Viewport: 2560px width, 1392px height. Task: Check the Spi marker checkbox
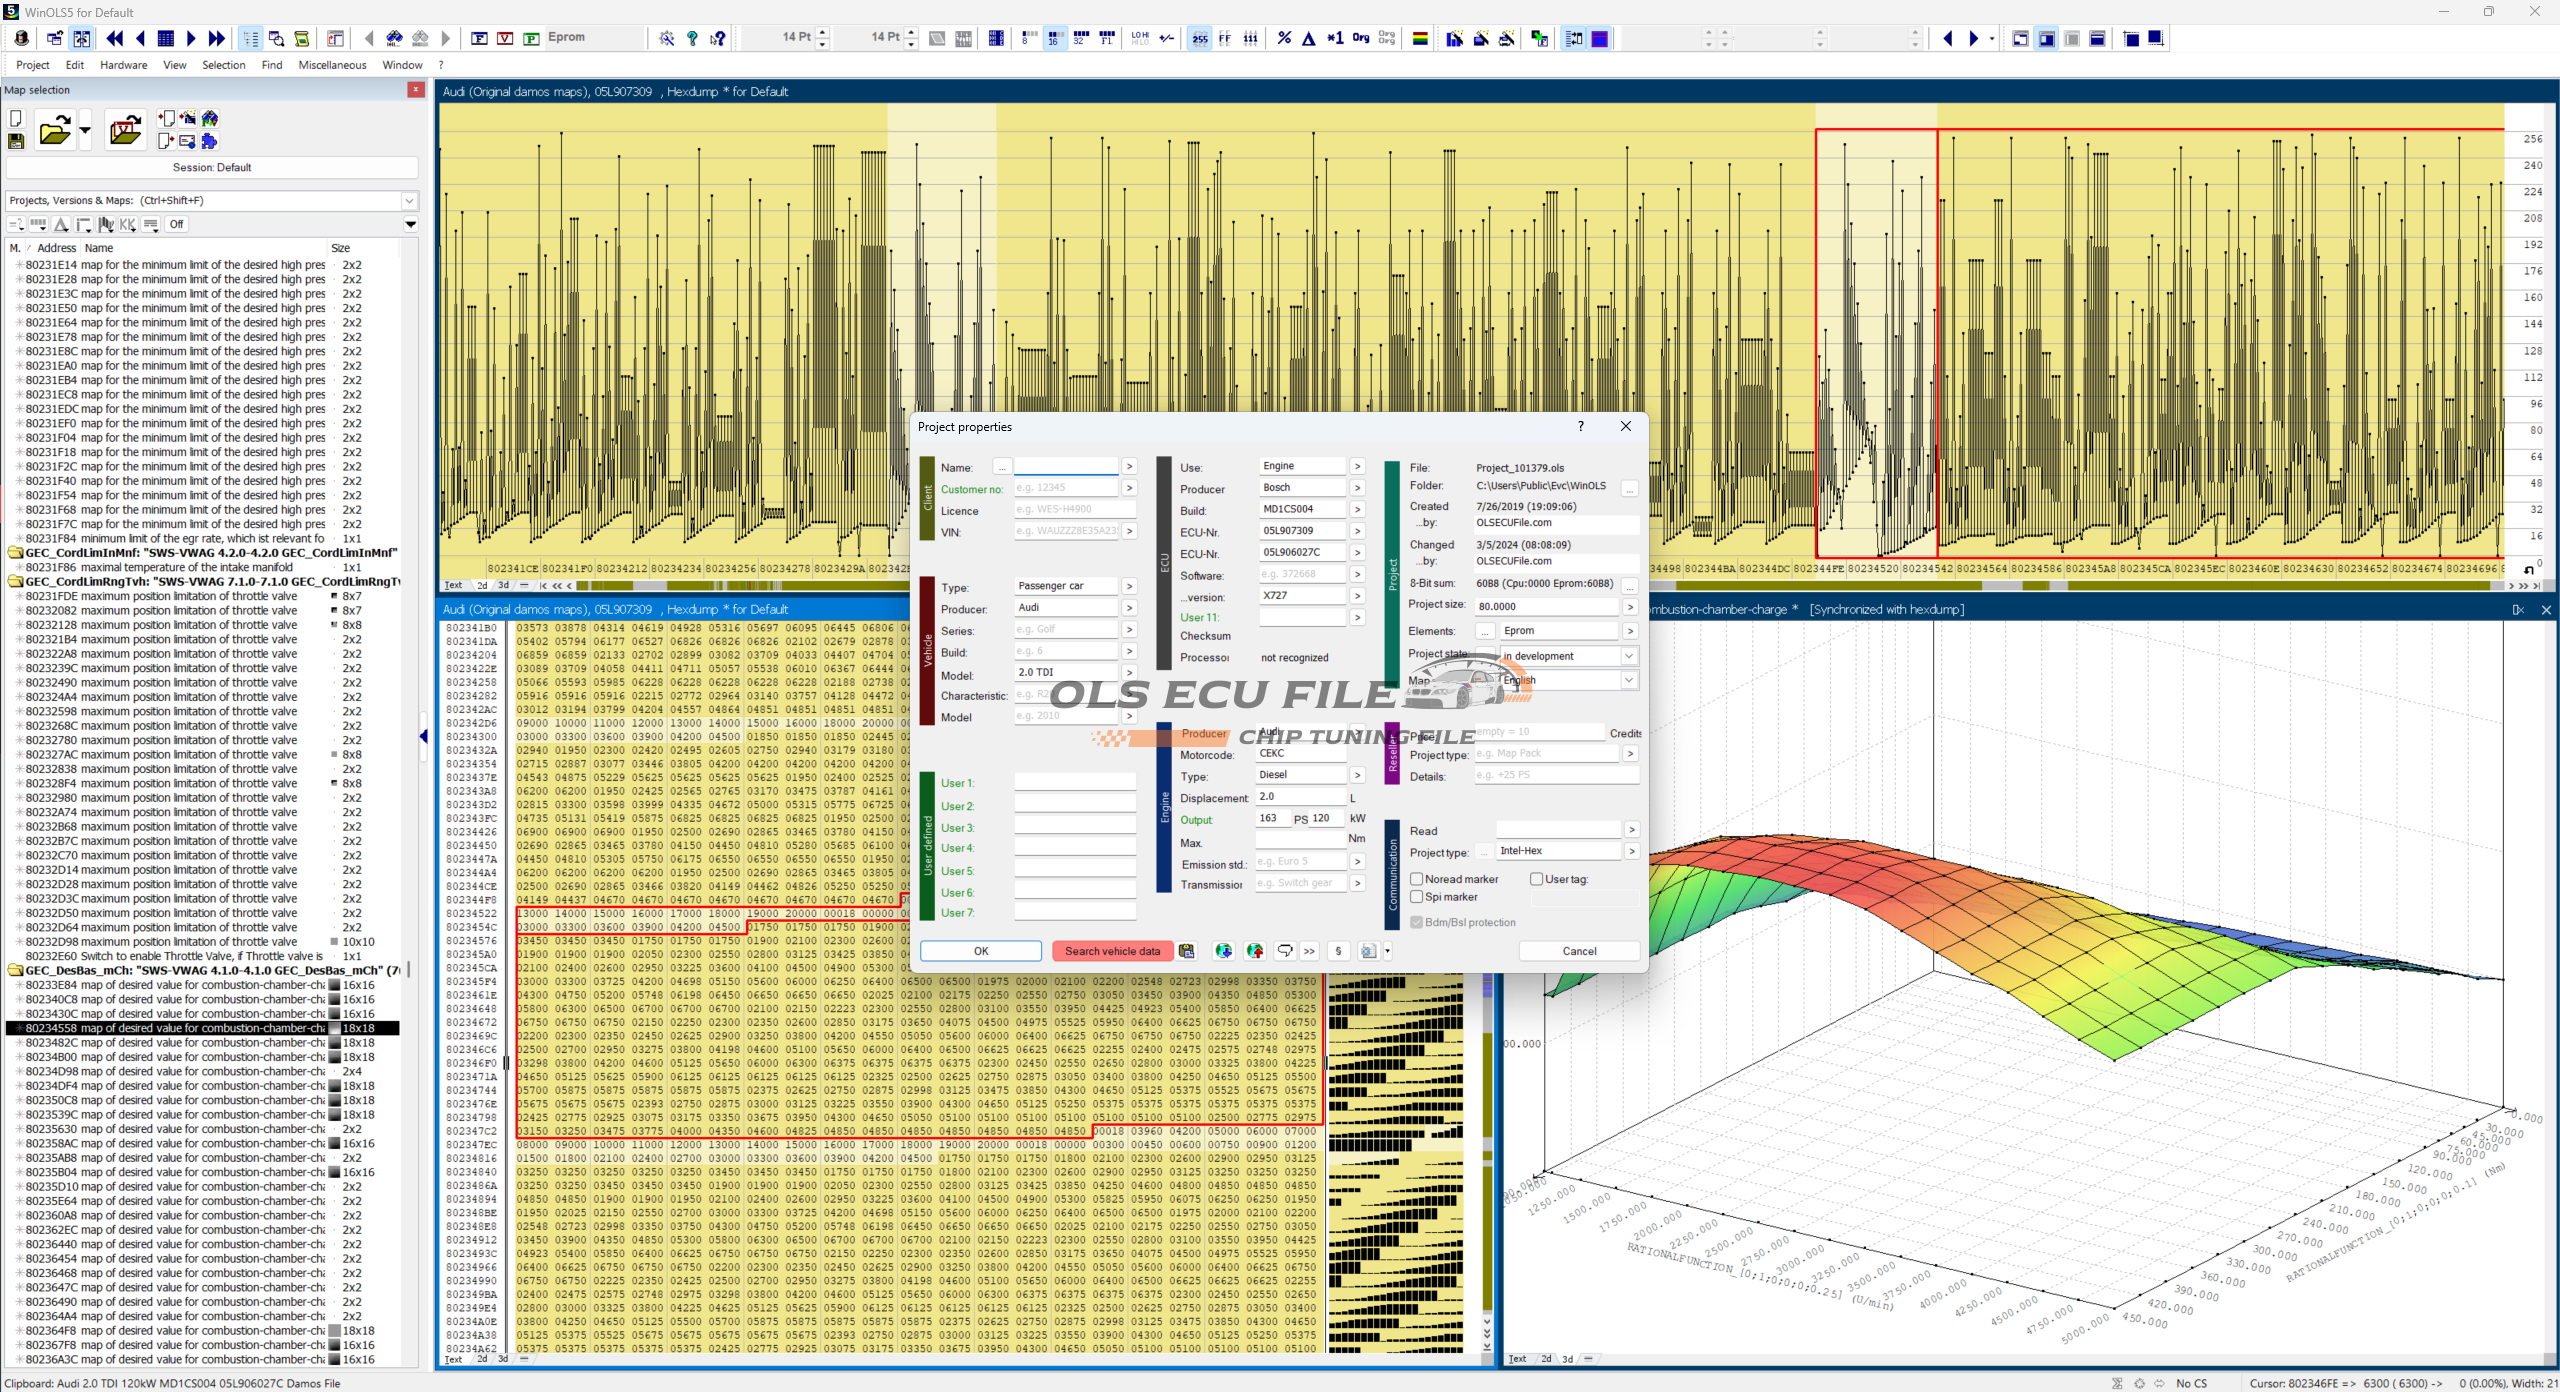click(x=1416, y=897)
